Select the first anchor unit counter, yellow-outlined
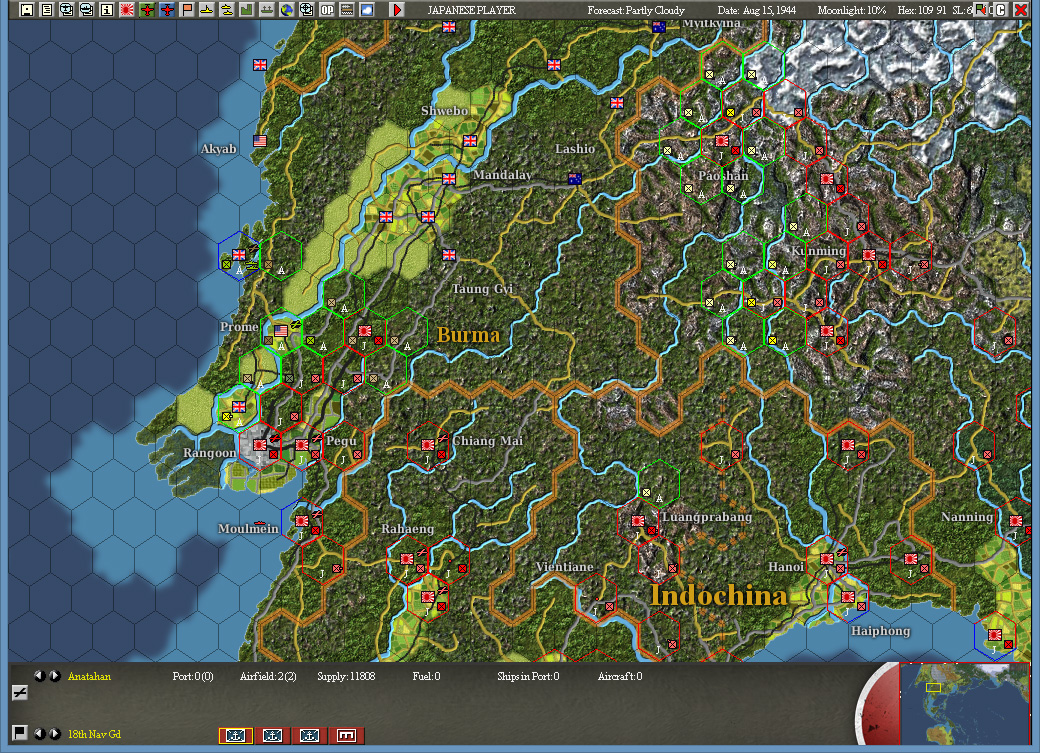 point(235,735)
